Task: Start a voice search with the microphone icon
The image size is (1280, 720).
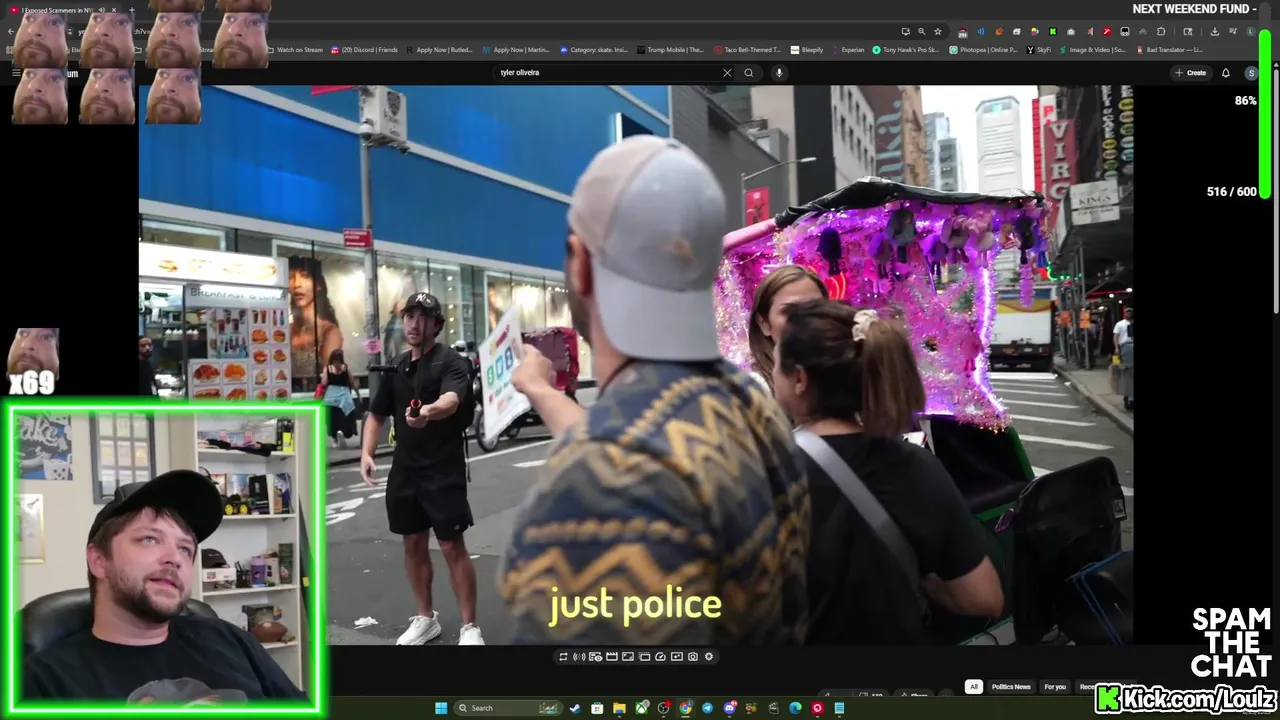Action: pyautogui.click(x=779, y=72)
